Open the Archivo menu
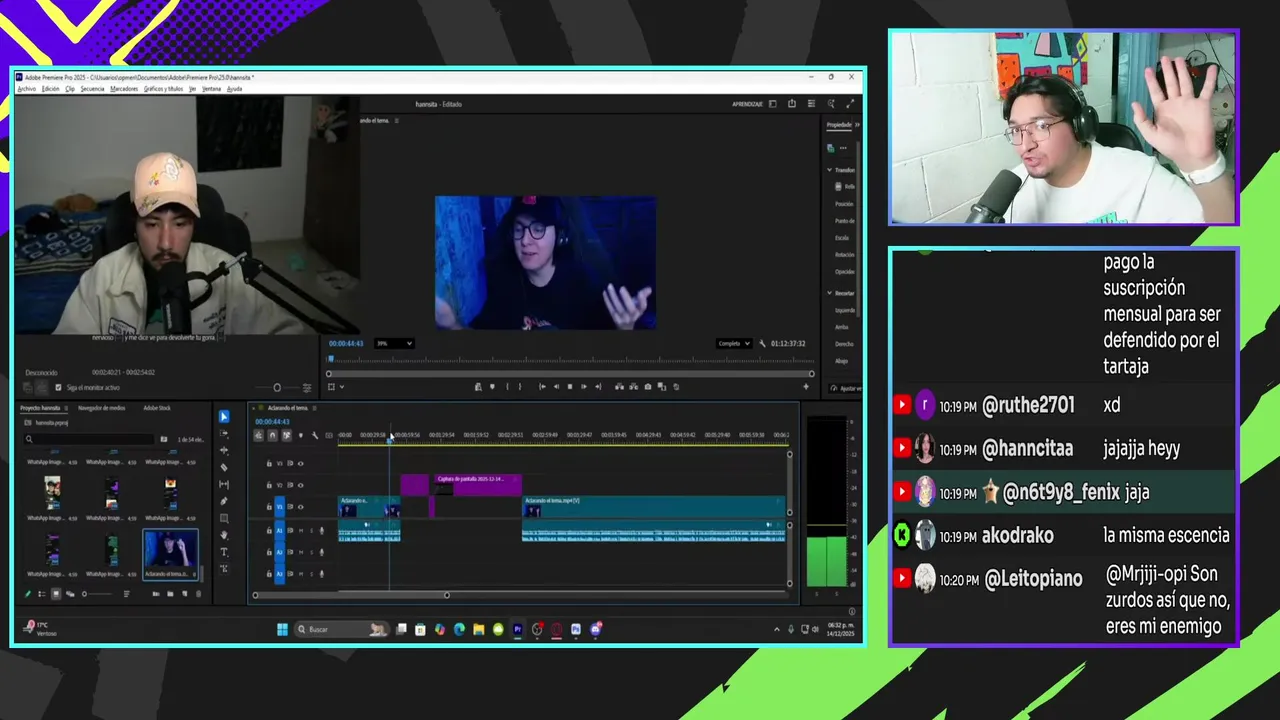The height and width of the screenshot is (720, 1280). (26, 89)
